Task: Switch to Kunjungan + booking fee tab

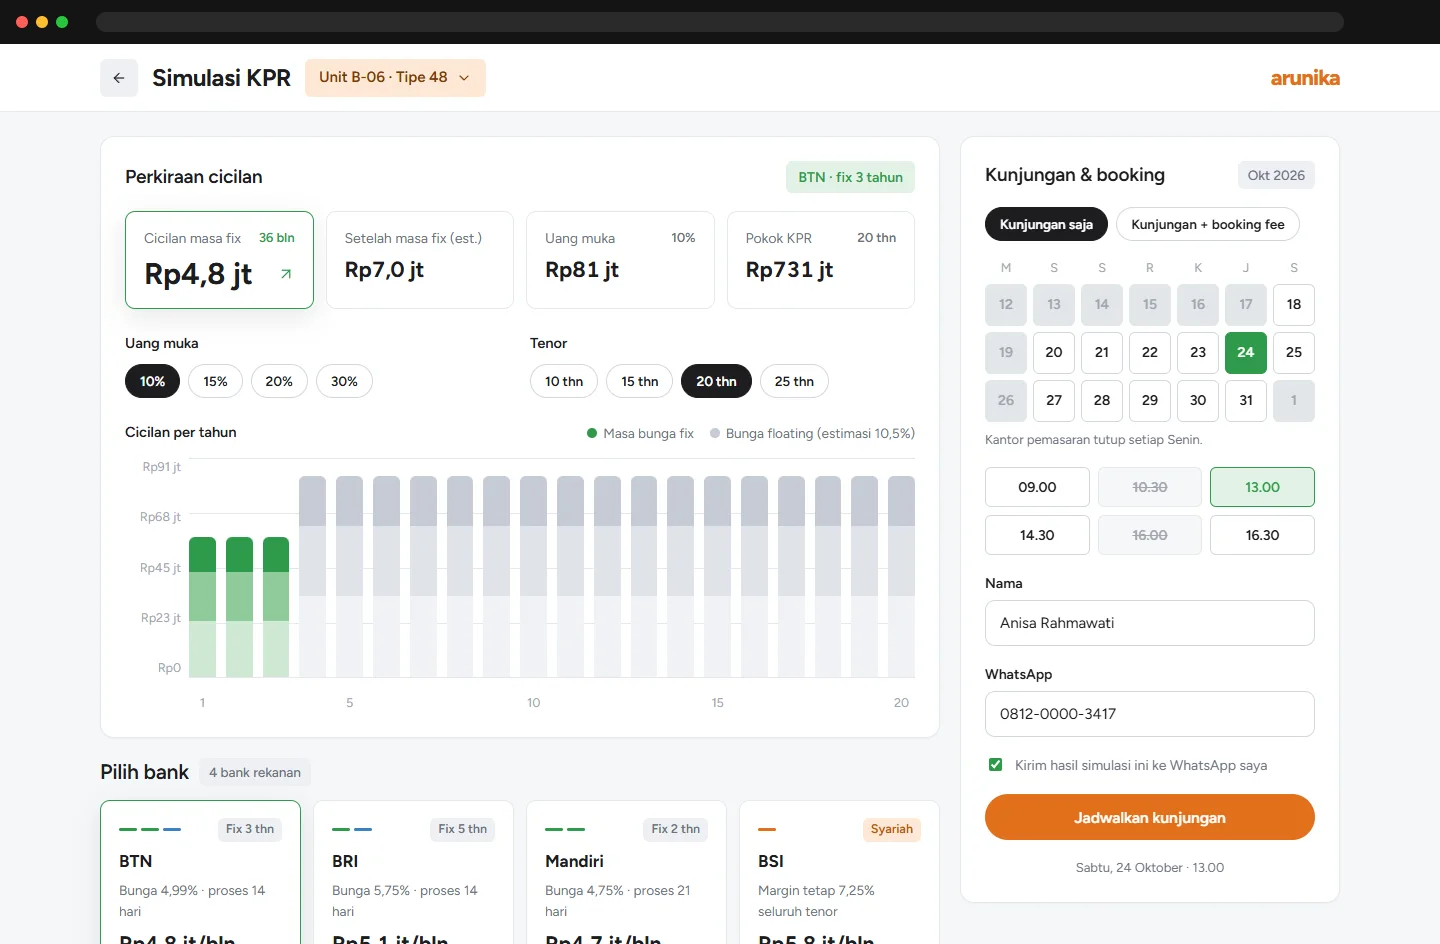Action: (x=1208, y=224)
